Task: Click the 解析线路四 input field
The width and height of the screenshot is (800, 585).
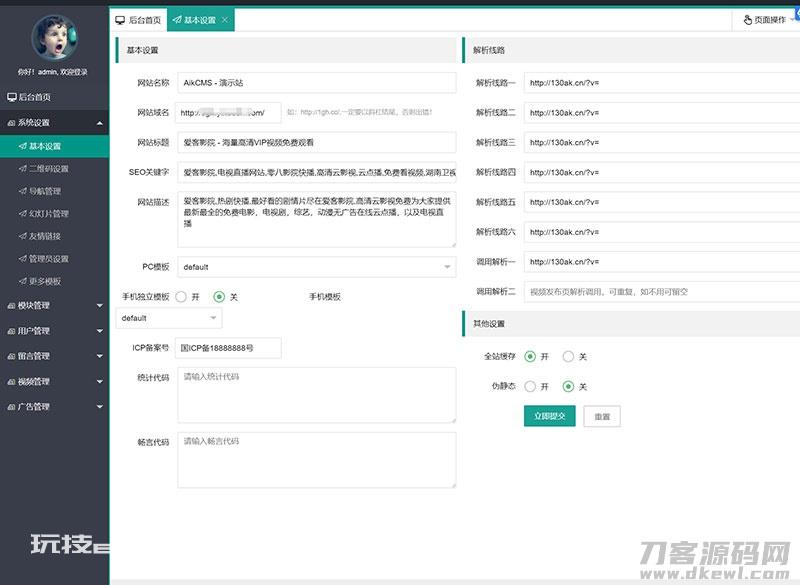Action: [662, 172]
